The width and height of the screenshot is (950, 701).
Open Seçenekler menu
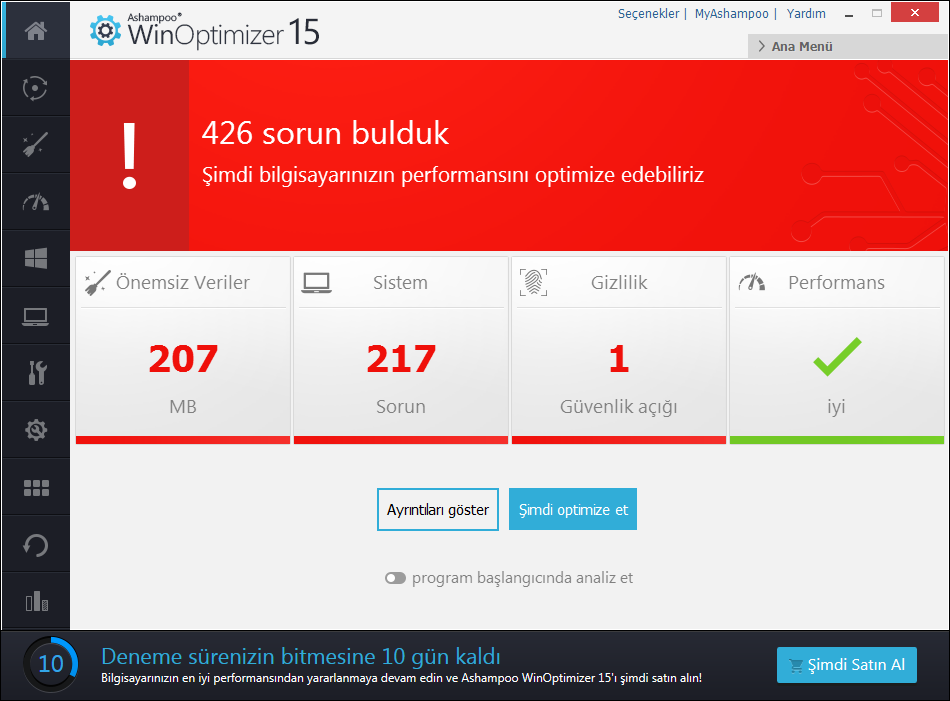[648, 13]
